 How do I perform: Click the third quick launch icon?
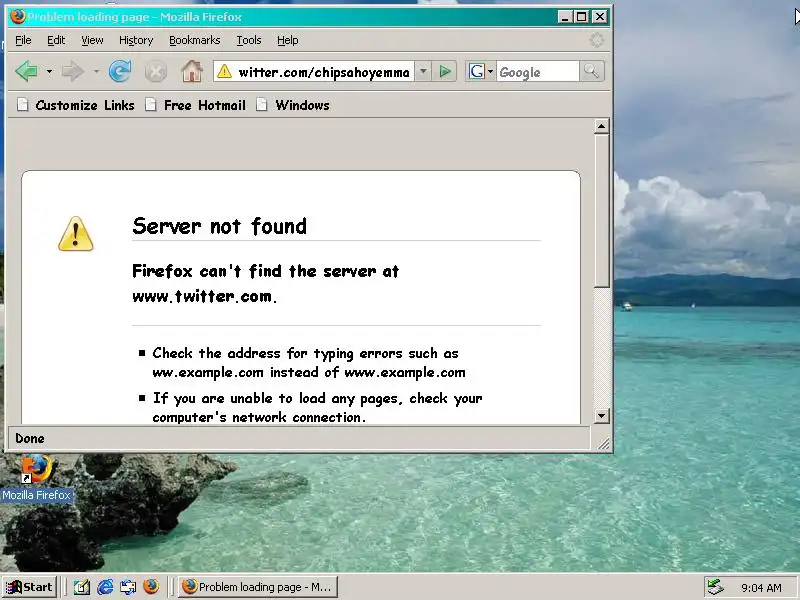tap(128, 587)
